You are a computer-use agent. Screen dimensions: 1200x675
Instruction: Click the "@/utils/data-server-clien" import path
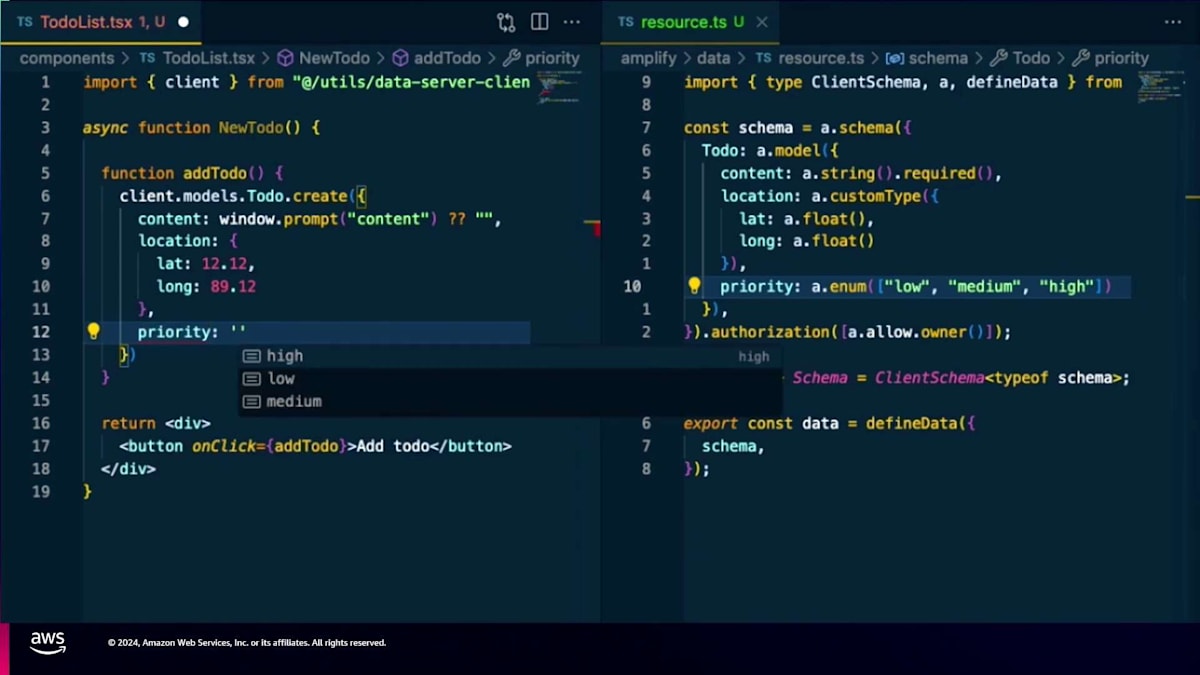pyautogui.click(x=411, y=82)
